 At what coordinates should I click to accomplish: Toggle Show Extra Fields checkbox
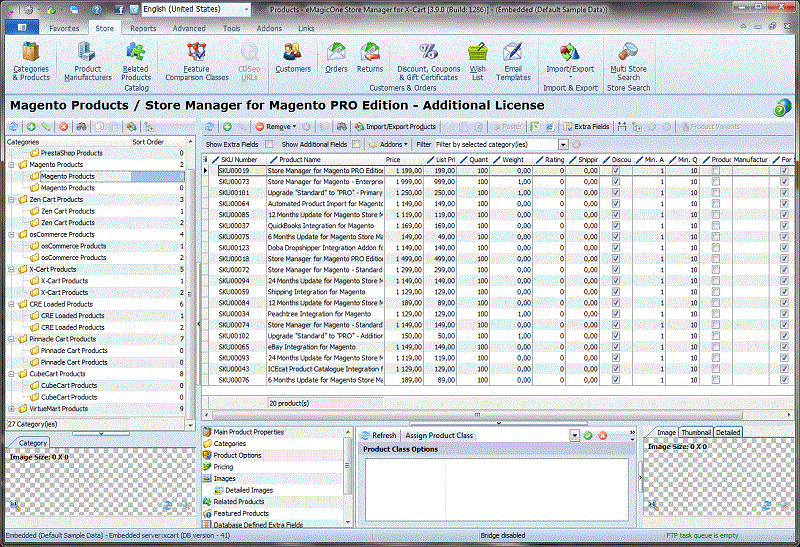(269, 144)
